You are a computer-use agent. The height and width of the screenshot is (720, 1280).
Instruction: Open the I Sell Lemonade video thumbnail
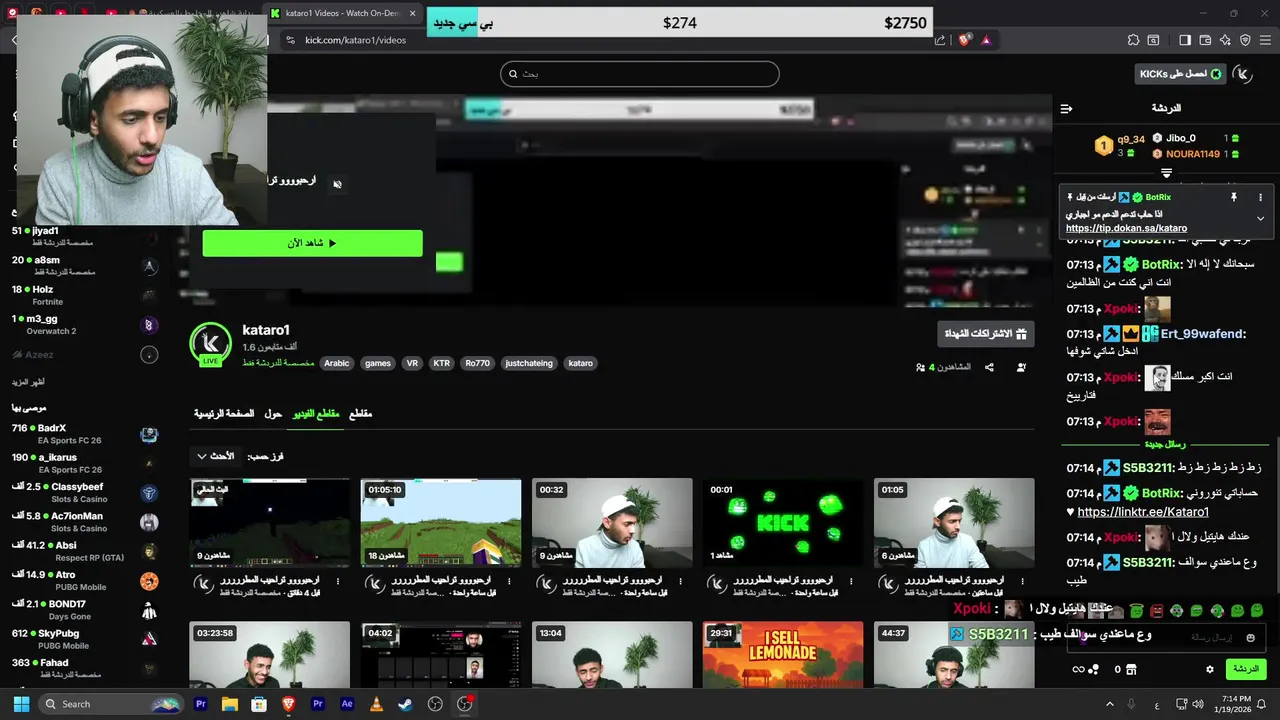(783, 654)
